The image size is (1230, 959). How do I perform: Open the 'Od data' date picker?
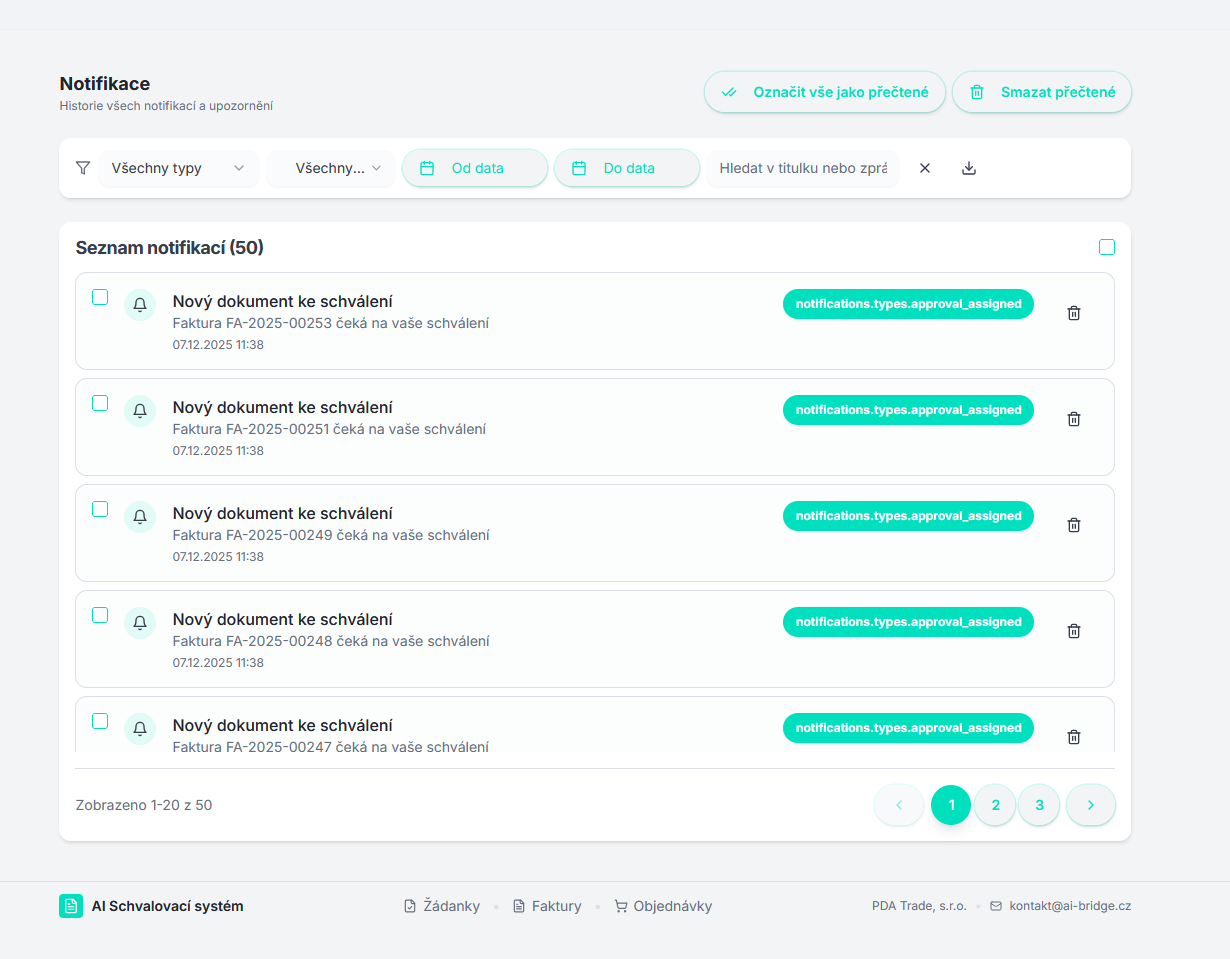[x=475, y=168]
